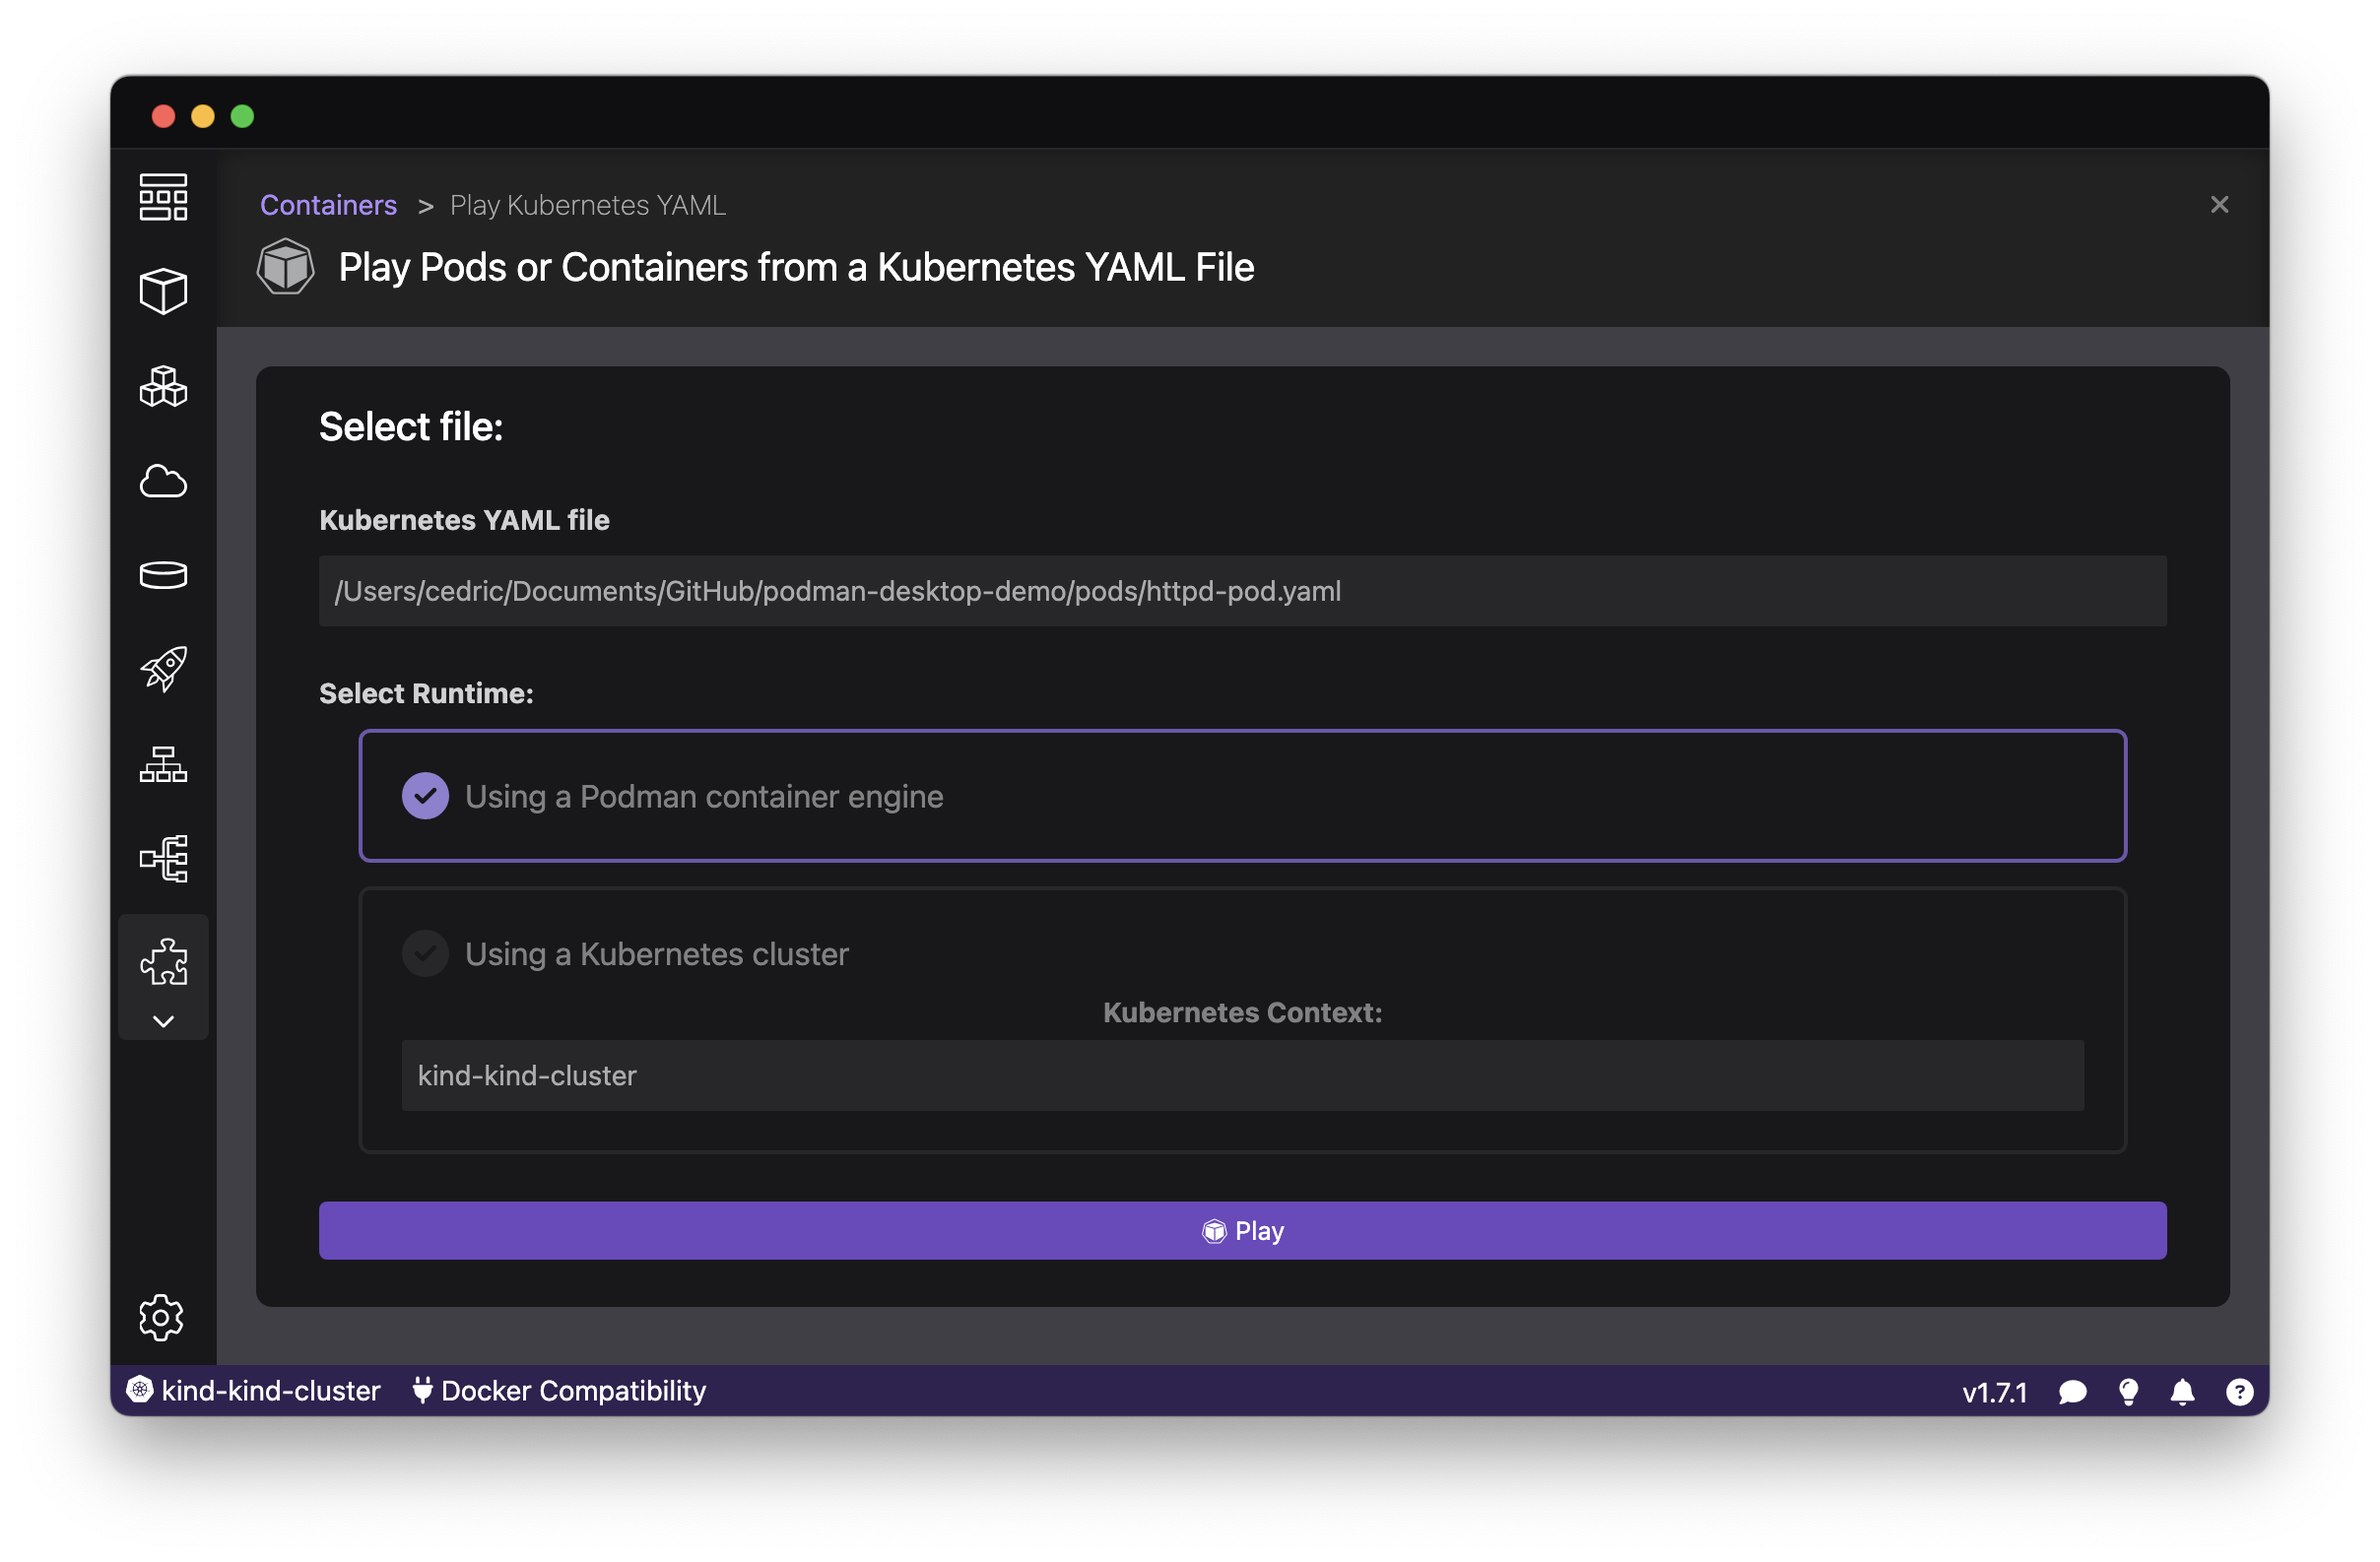Open the Volumes cylinder sidebar icon
This screenshot has height=1562, width=2380.
[x=163, y=574]
